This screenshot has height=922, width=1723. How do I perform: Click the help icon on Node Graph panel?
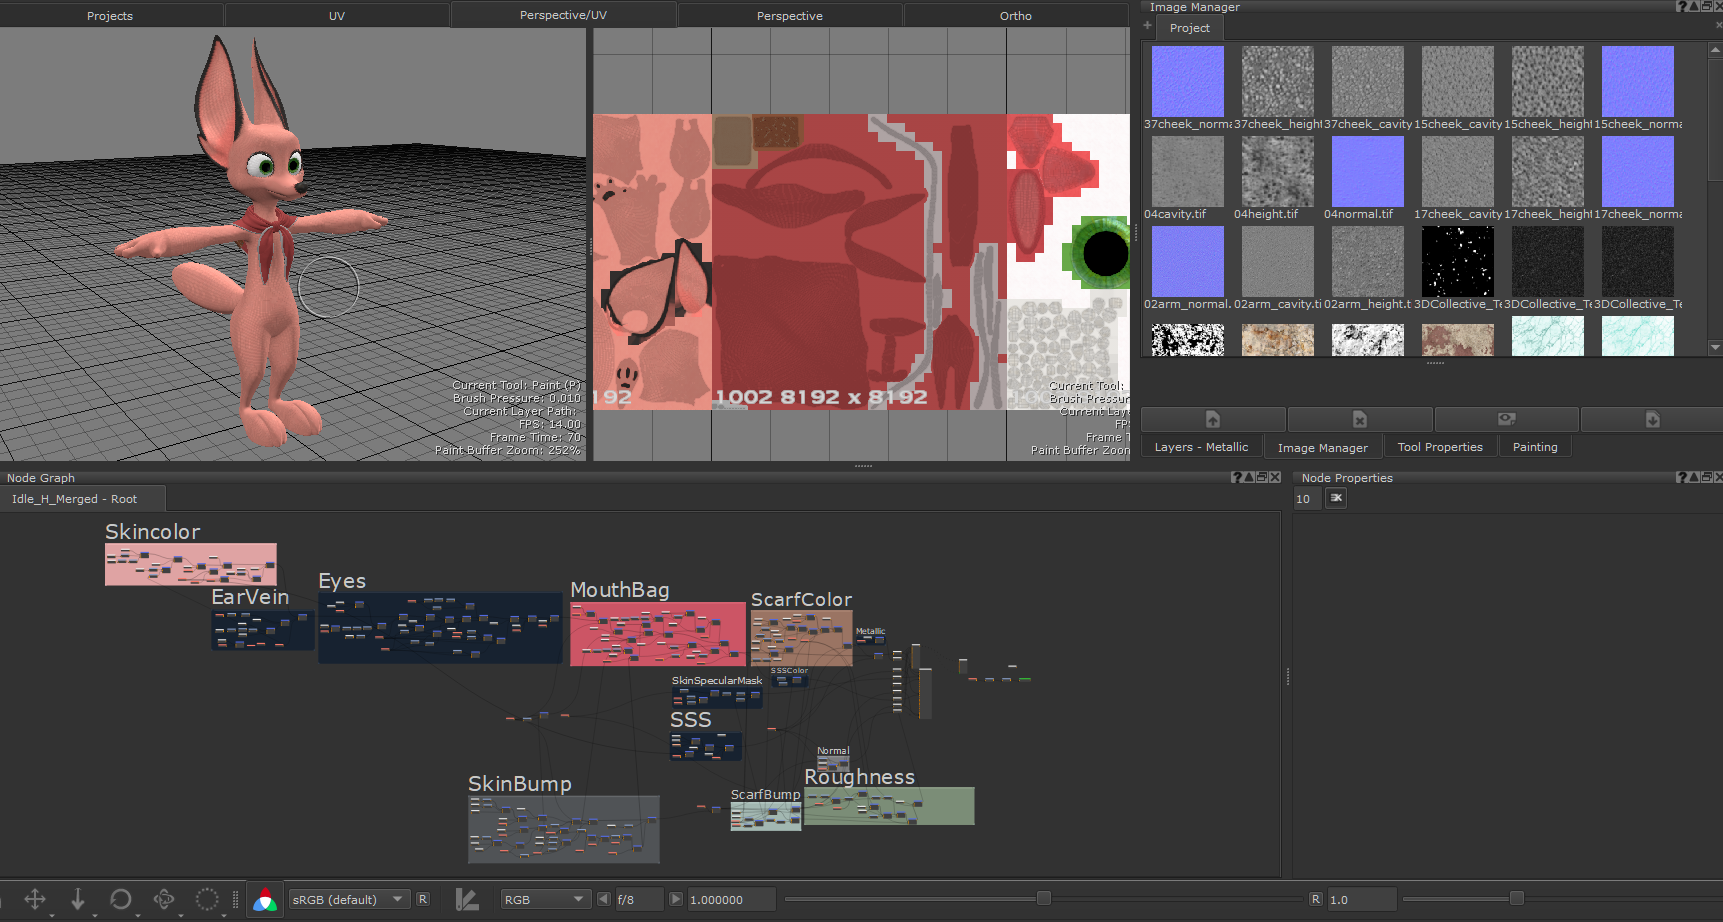click(x=1236, y=478)
